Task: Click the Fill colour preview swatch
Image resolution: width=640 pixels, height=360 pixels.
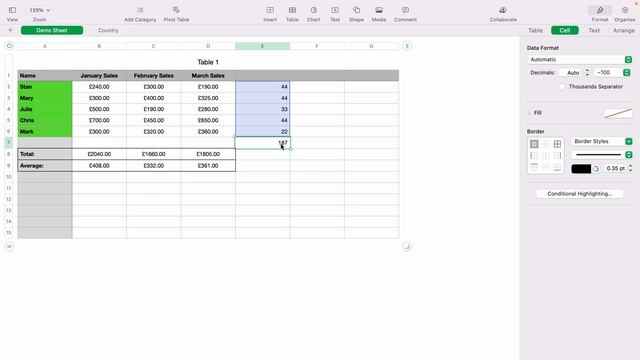Action: point(618,113)
